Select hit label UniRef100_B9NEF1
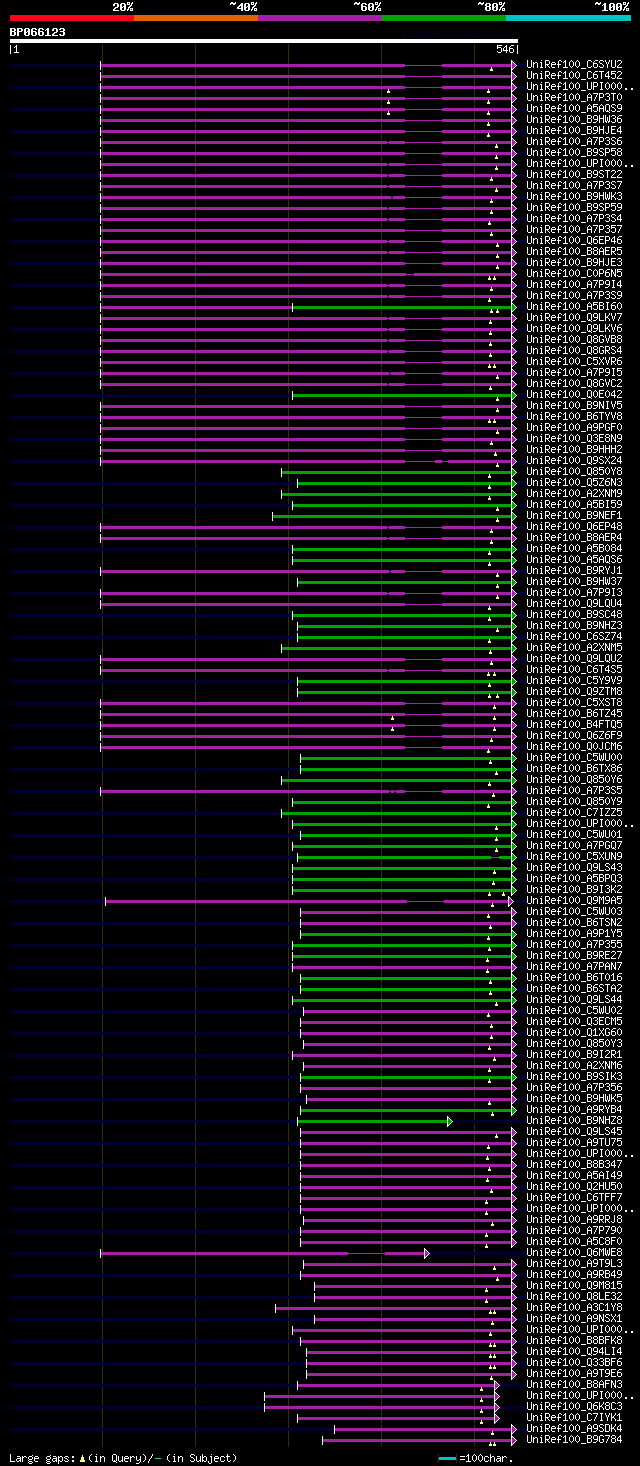640x1466 pixels. pyautogui.click(x=574, y=516)
